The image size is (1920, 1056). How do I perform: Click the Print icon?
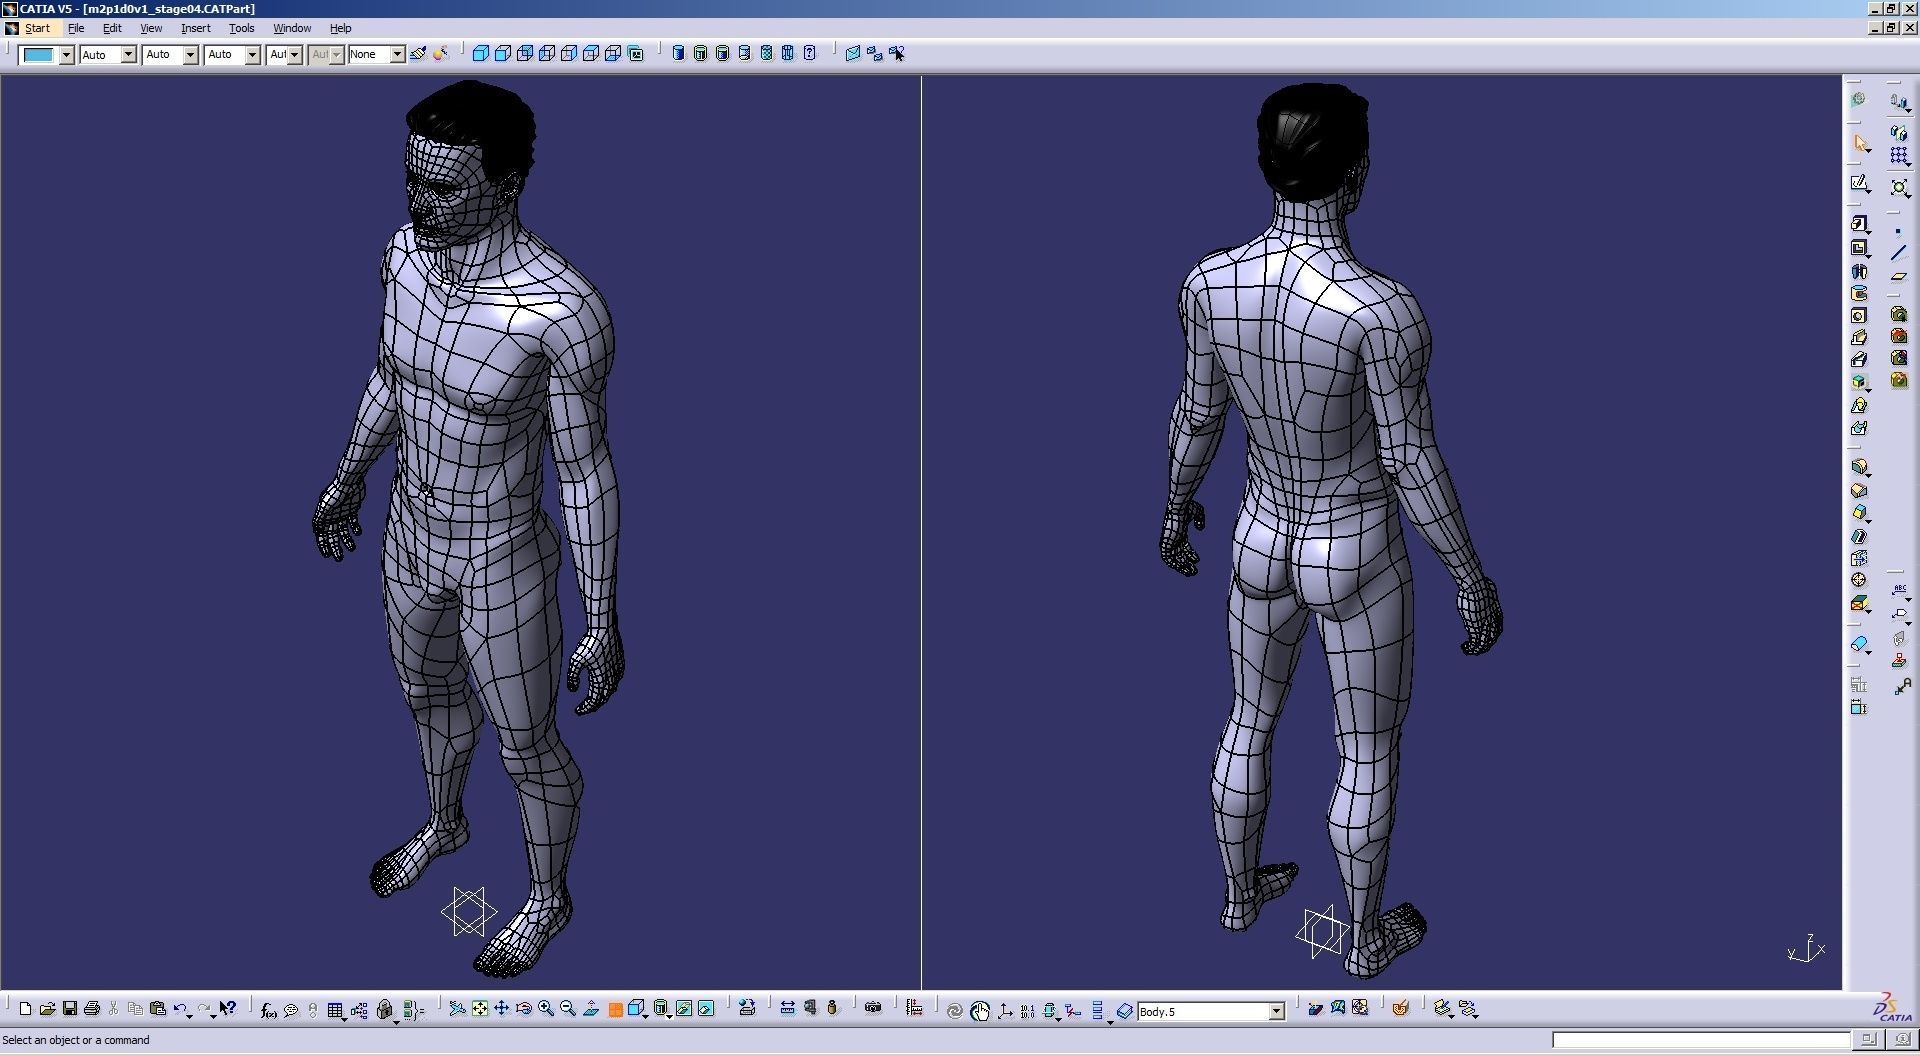point(92,1010)
